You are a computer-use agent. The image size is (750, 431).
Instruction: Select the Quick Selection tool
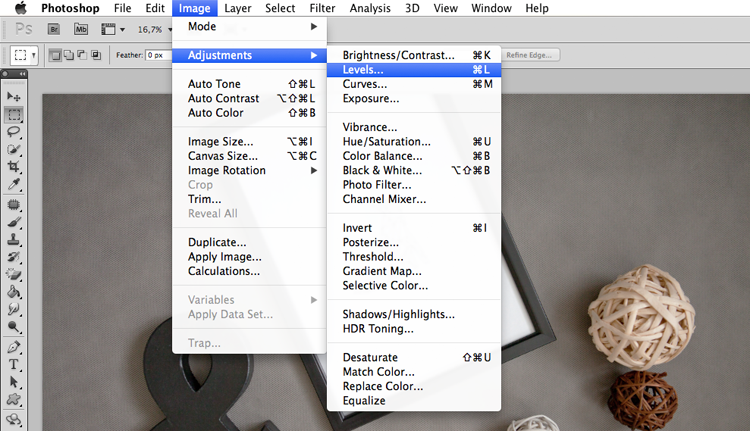pos(14,149)
